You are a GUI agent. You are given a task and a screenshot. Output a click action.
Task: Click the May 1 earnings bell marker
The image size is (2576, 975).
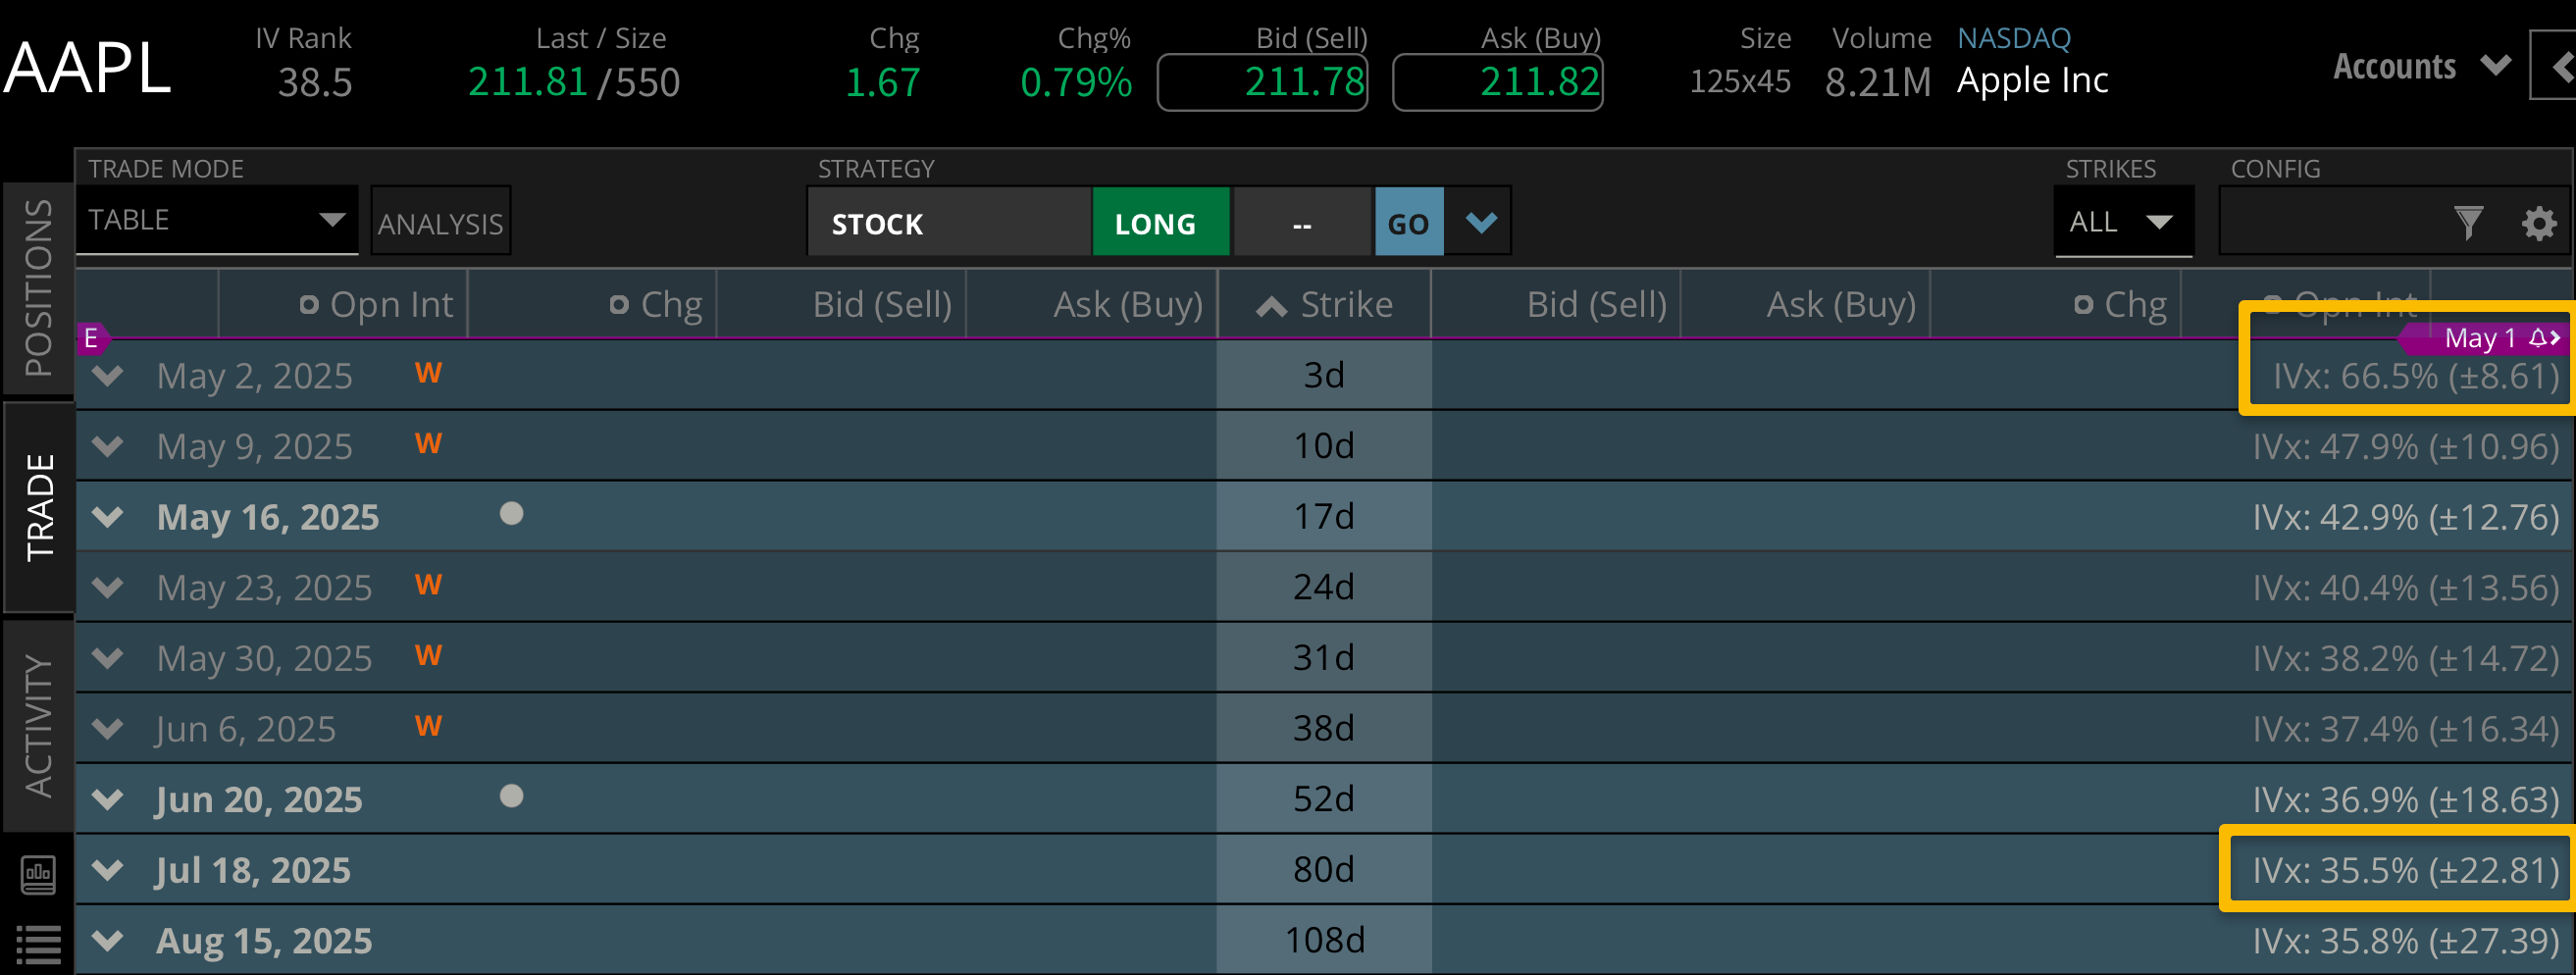[x=2539, y=338]
